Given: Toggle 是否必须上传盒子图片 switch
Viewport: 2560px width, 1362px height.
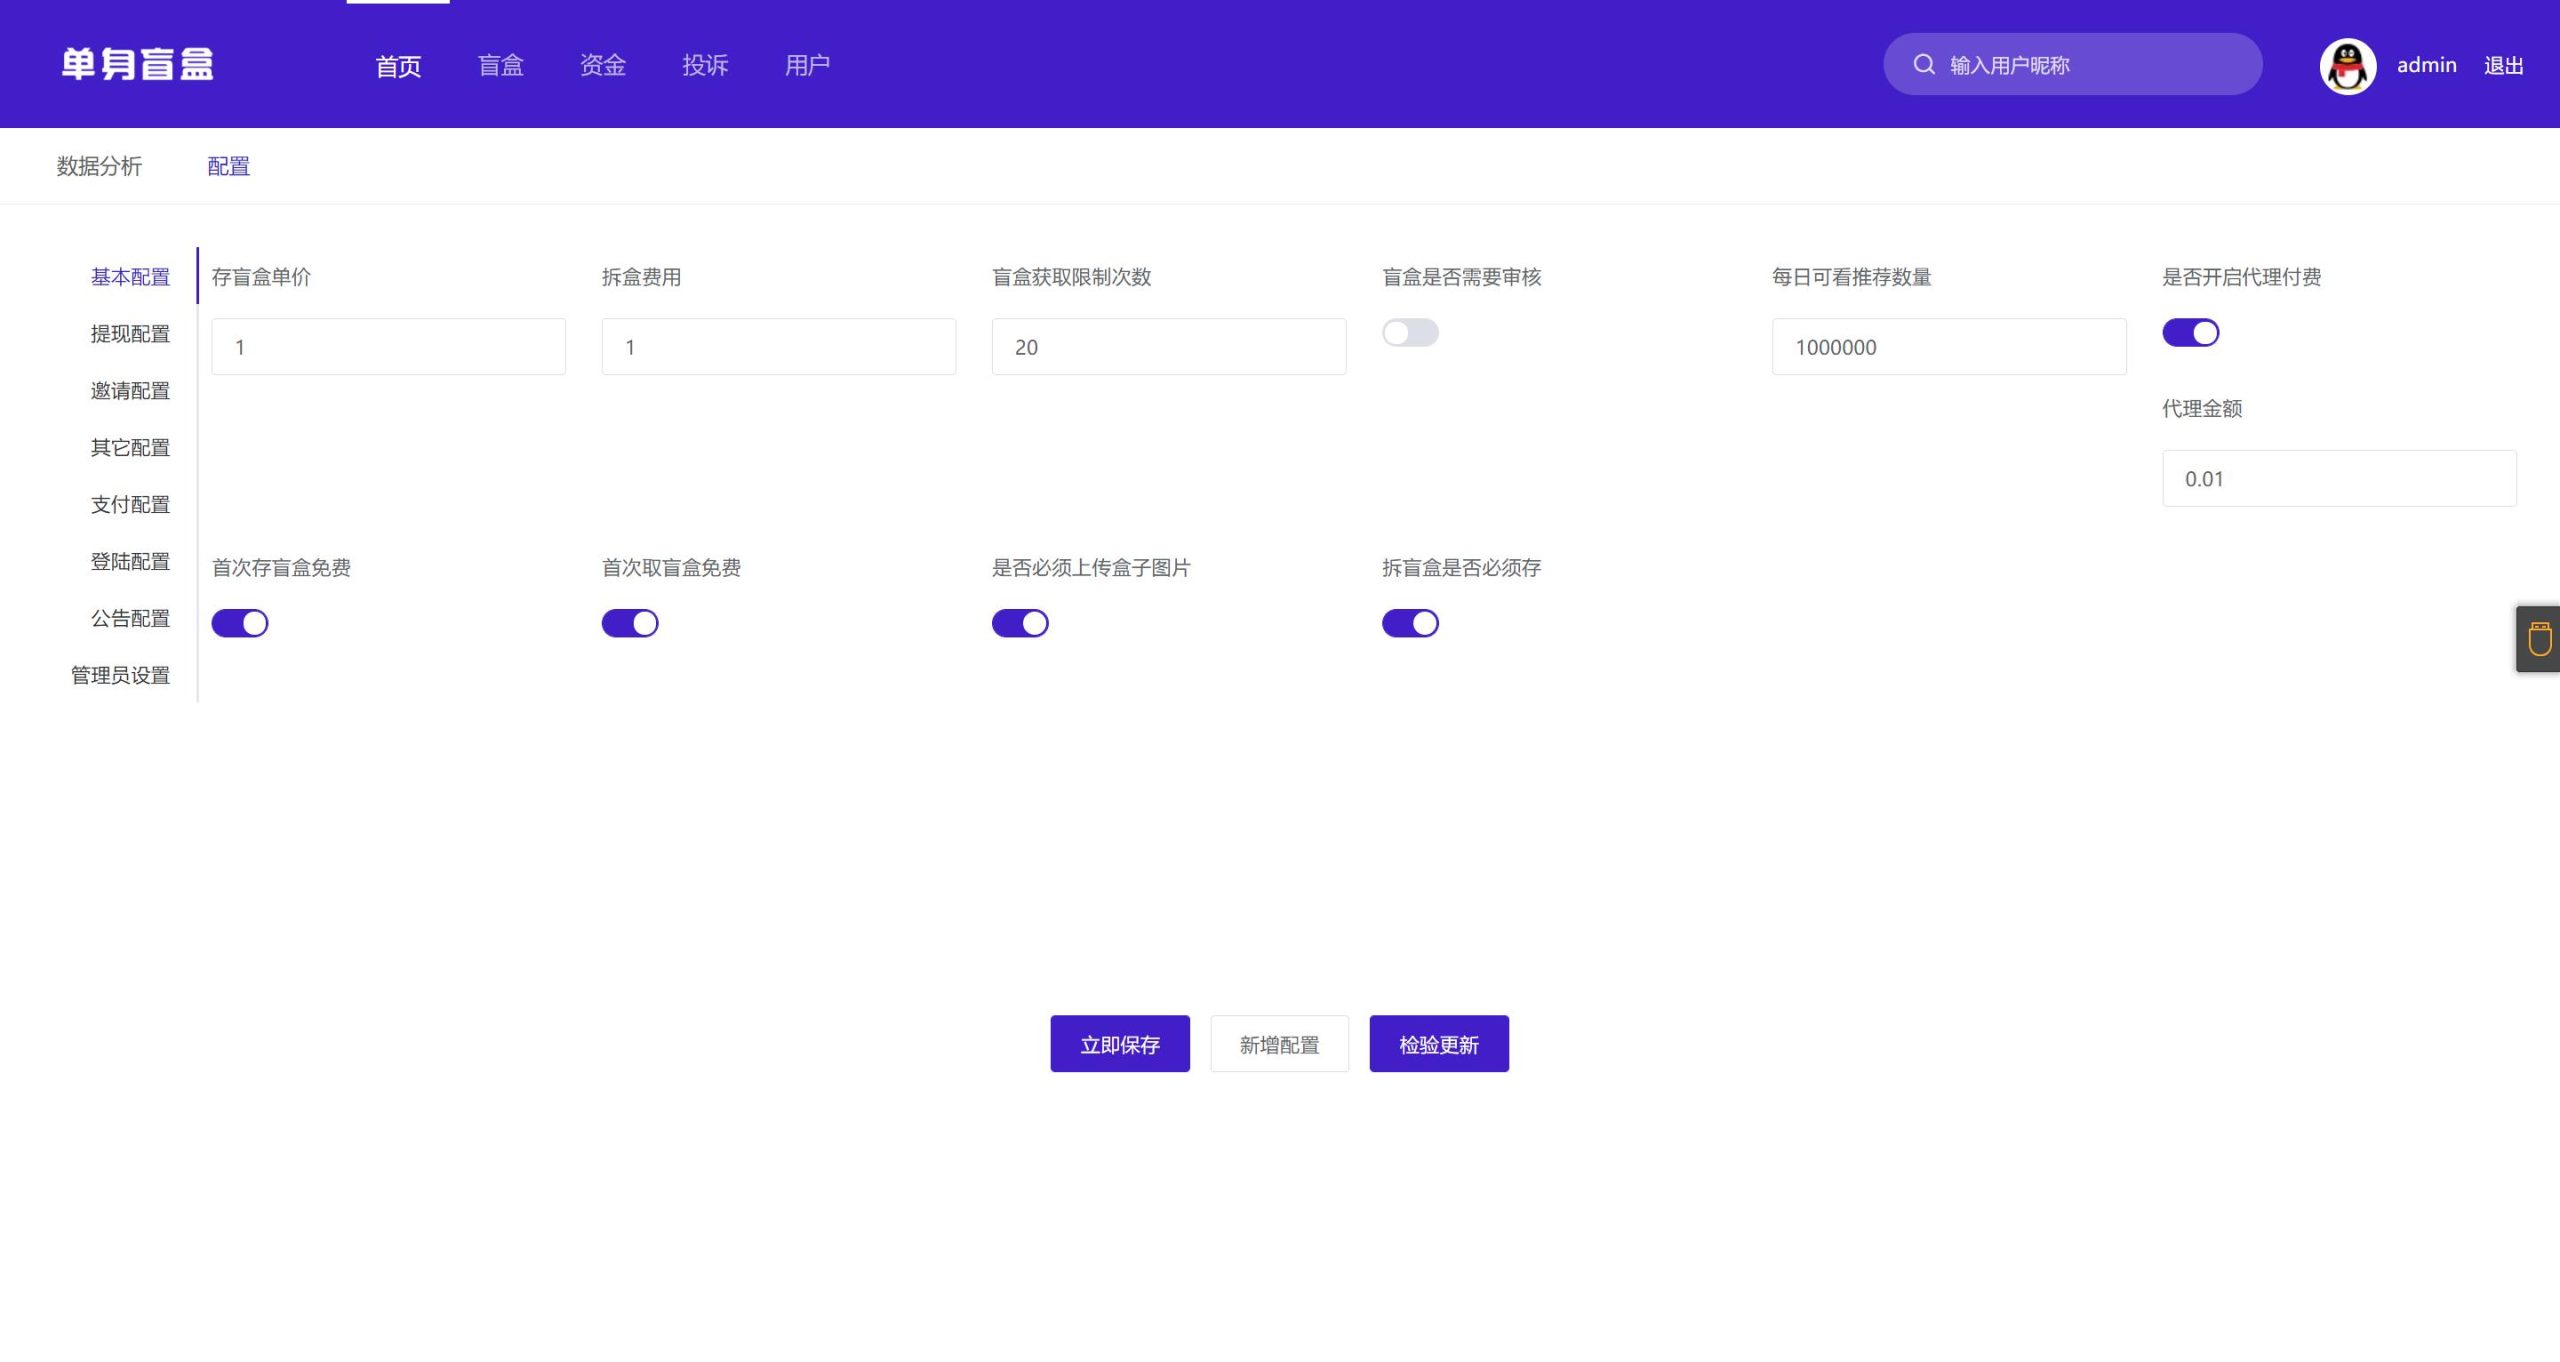Looking at the screenshot, I should click(1020, 623).
